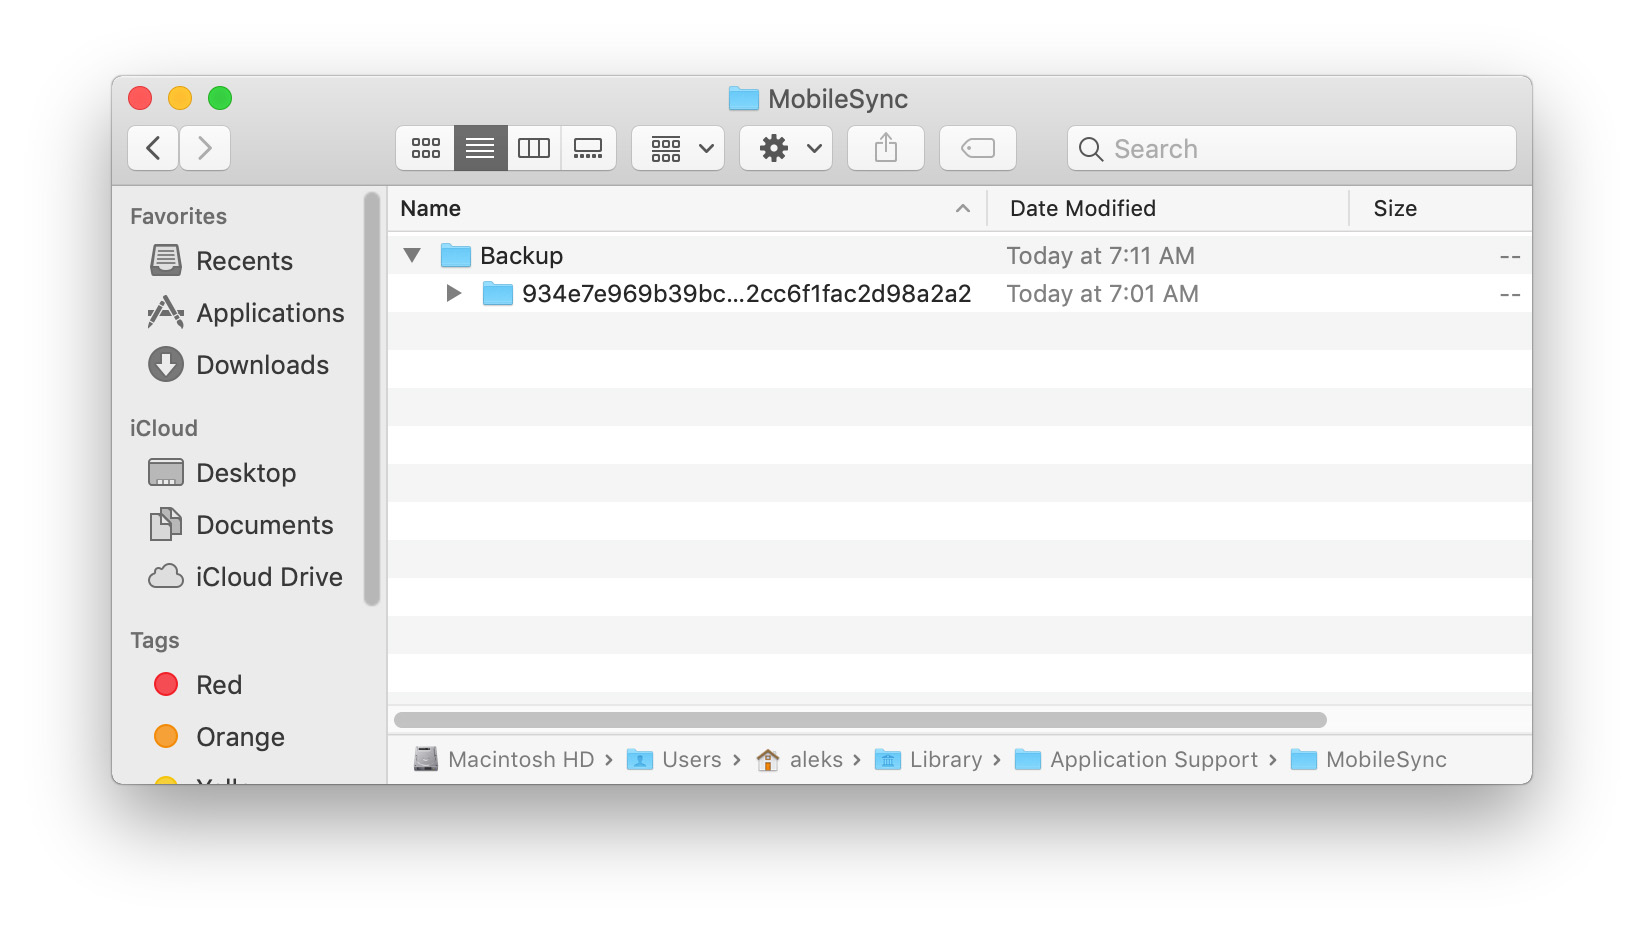1644x932 pixels.
Task: Select the Backup folder icon
Action: 456,256
